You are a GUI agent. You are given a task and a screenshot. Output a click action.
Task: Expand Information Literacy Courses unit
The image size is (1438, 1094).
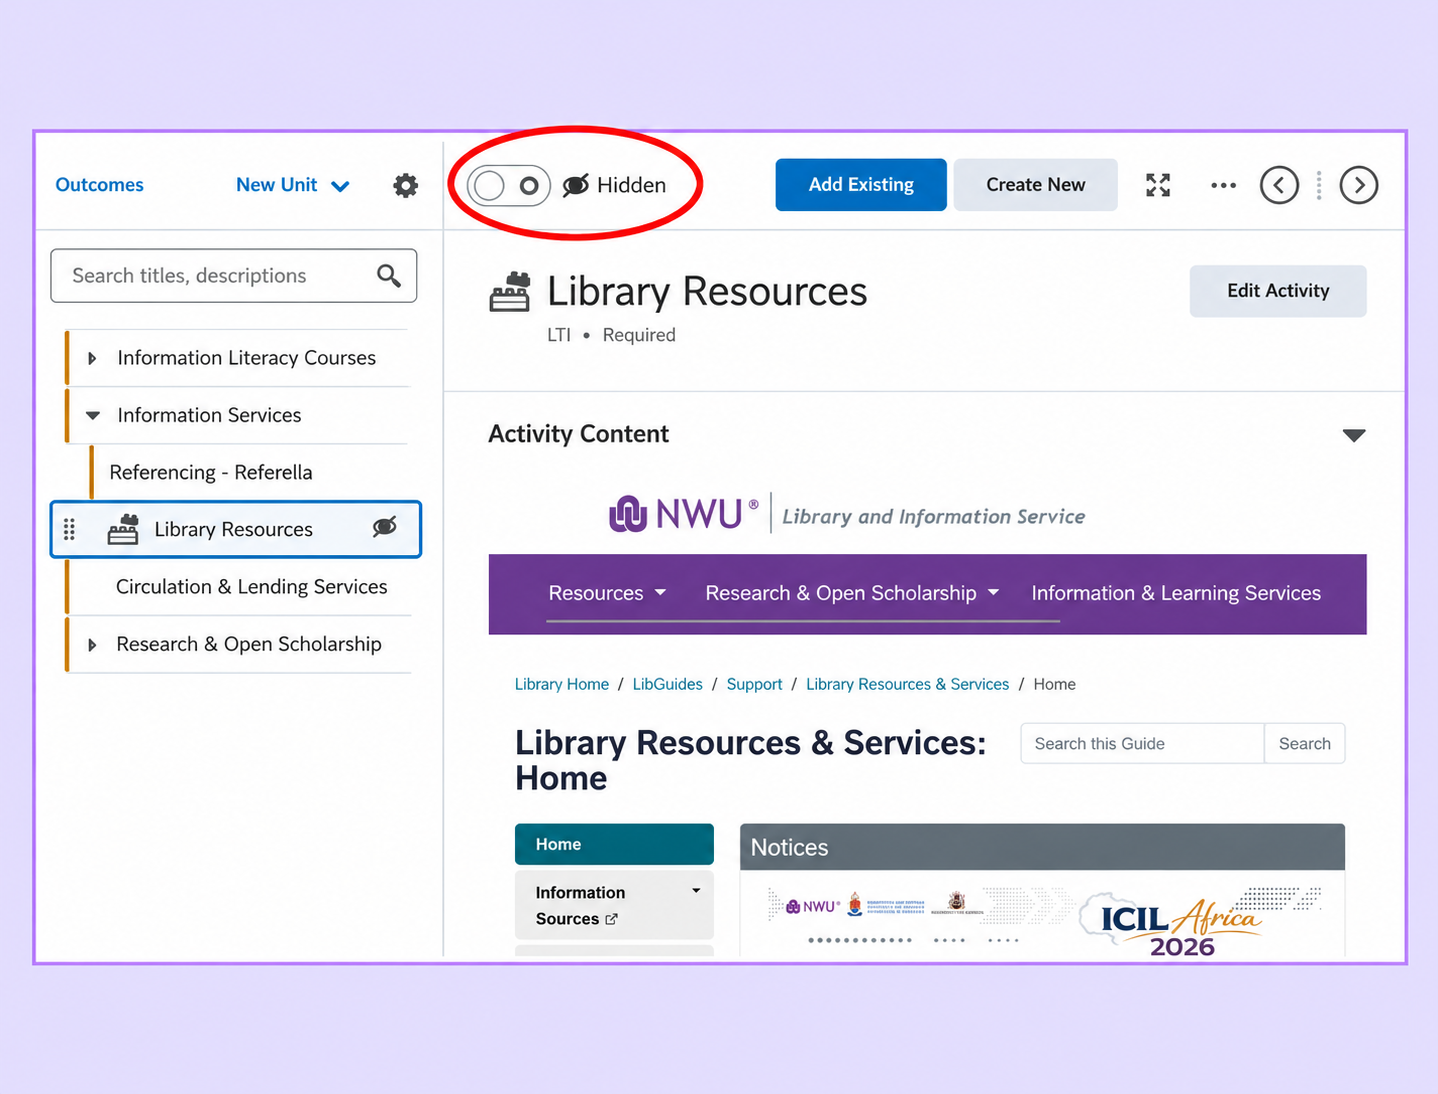point(92,358)
